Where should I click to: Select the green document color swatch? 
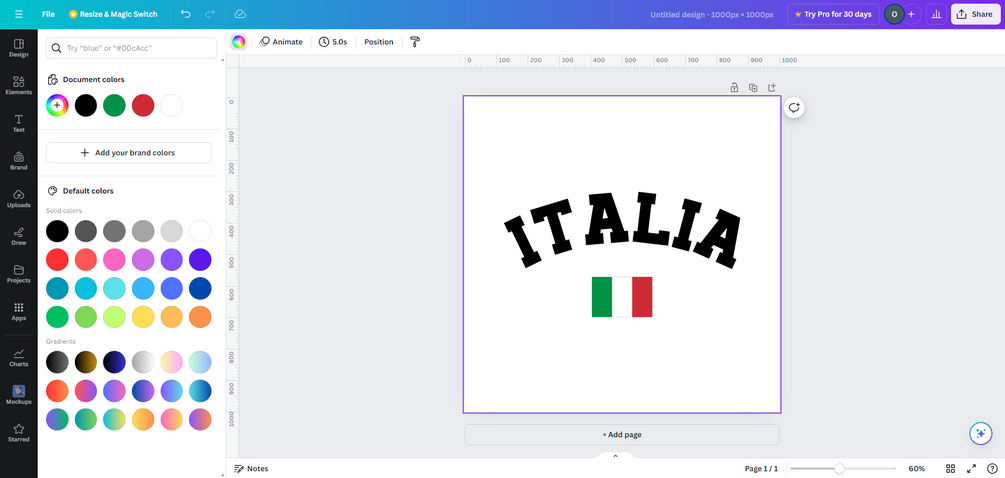point(114,105)
